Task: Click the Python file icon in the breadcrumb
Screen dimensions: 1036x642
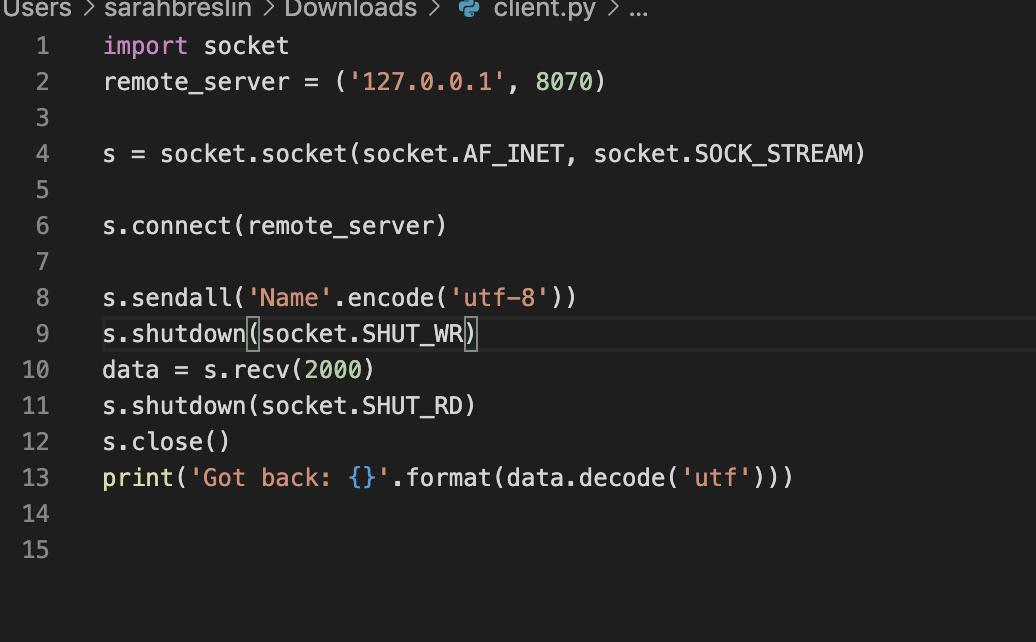Action: (x=468, y=8)
